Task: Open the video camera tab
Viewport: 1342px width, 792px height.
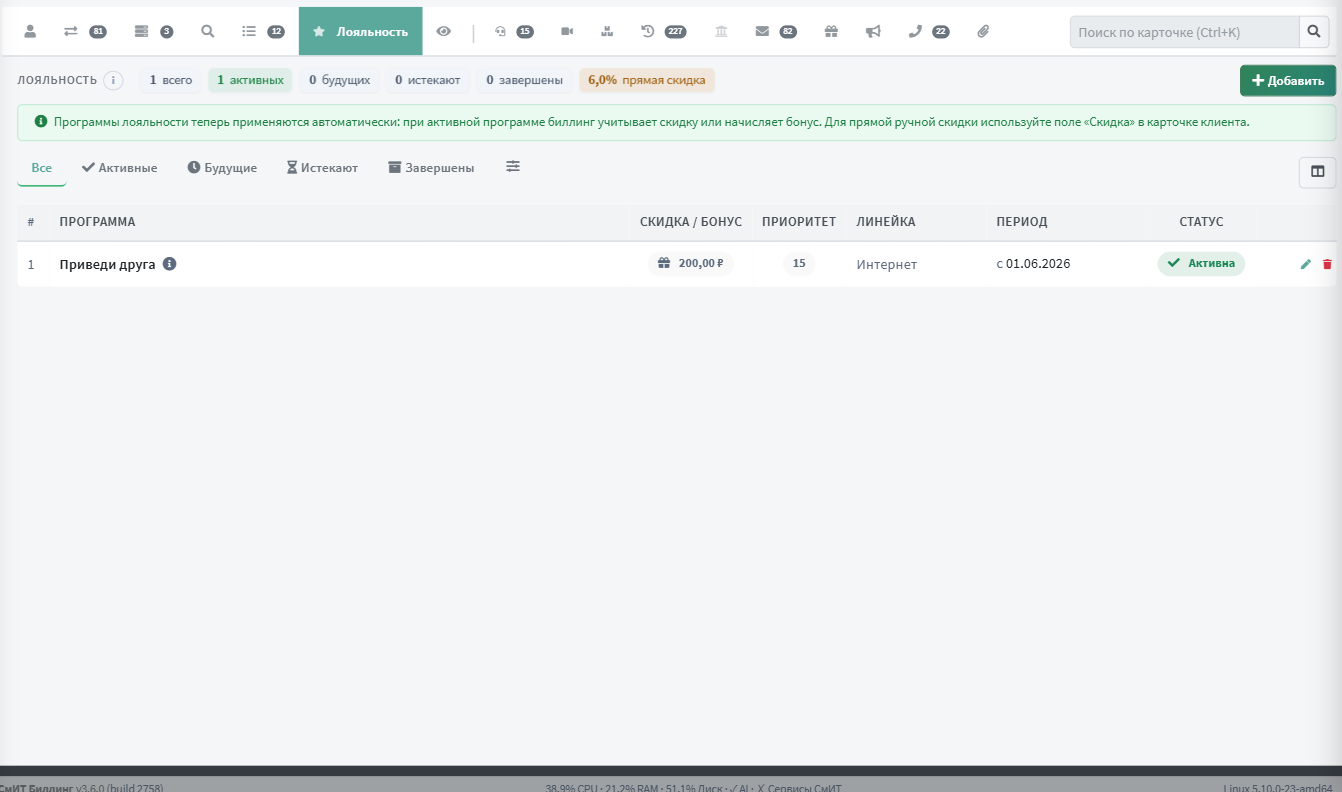Action: (567, 31)
